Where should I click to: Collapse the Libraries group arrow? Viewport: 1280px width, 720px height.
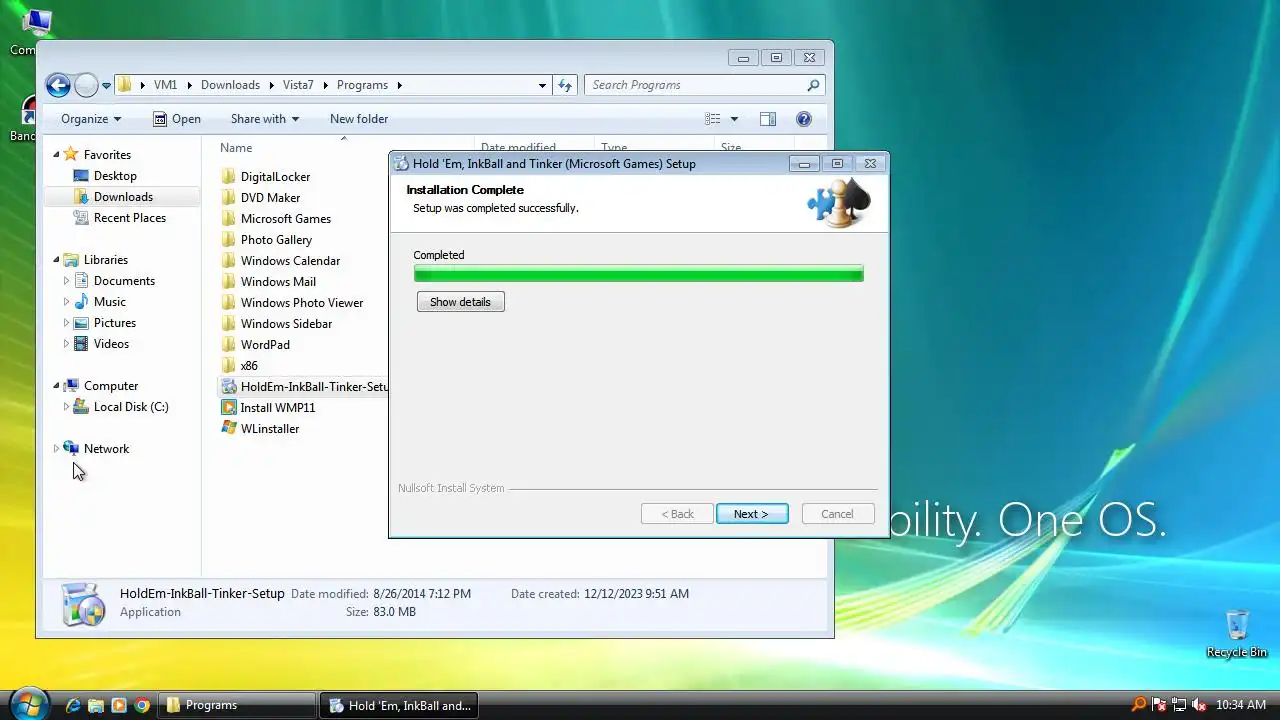(56, 260)
